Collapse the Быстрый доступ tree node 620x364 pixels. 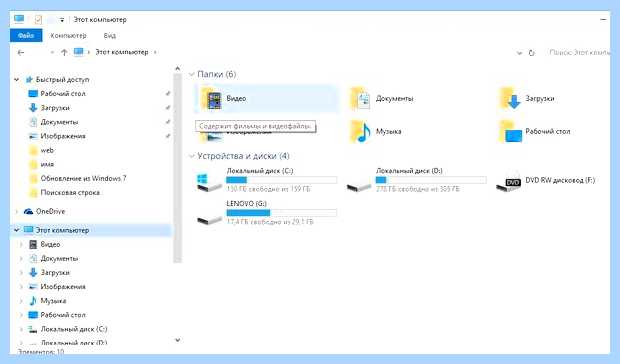tap(17, 79)
